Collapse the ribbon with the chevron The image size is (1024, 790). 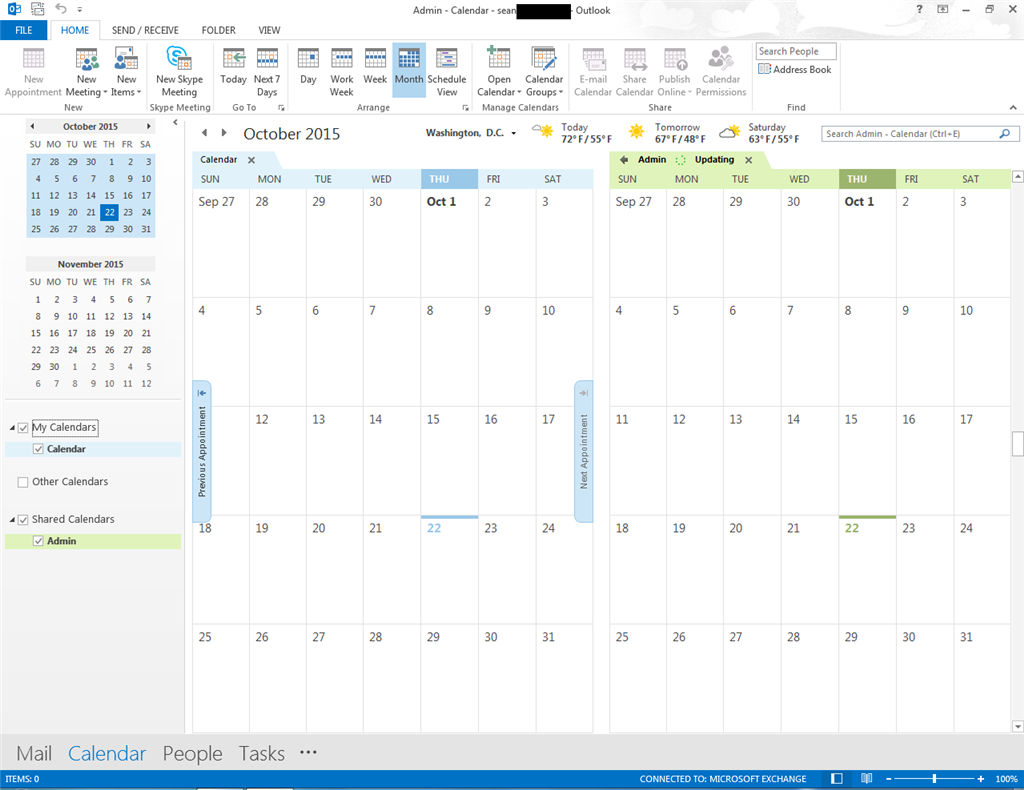[1013, 108]
